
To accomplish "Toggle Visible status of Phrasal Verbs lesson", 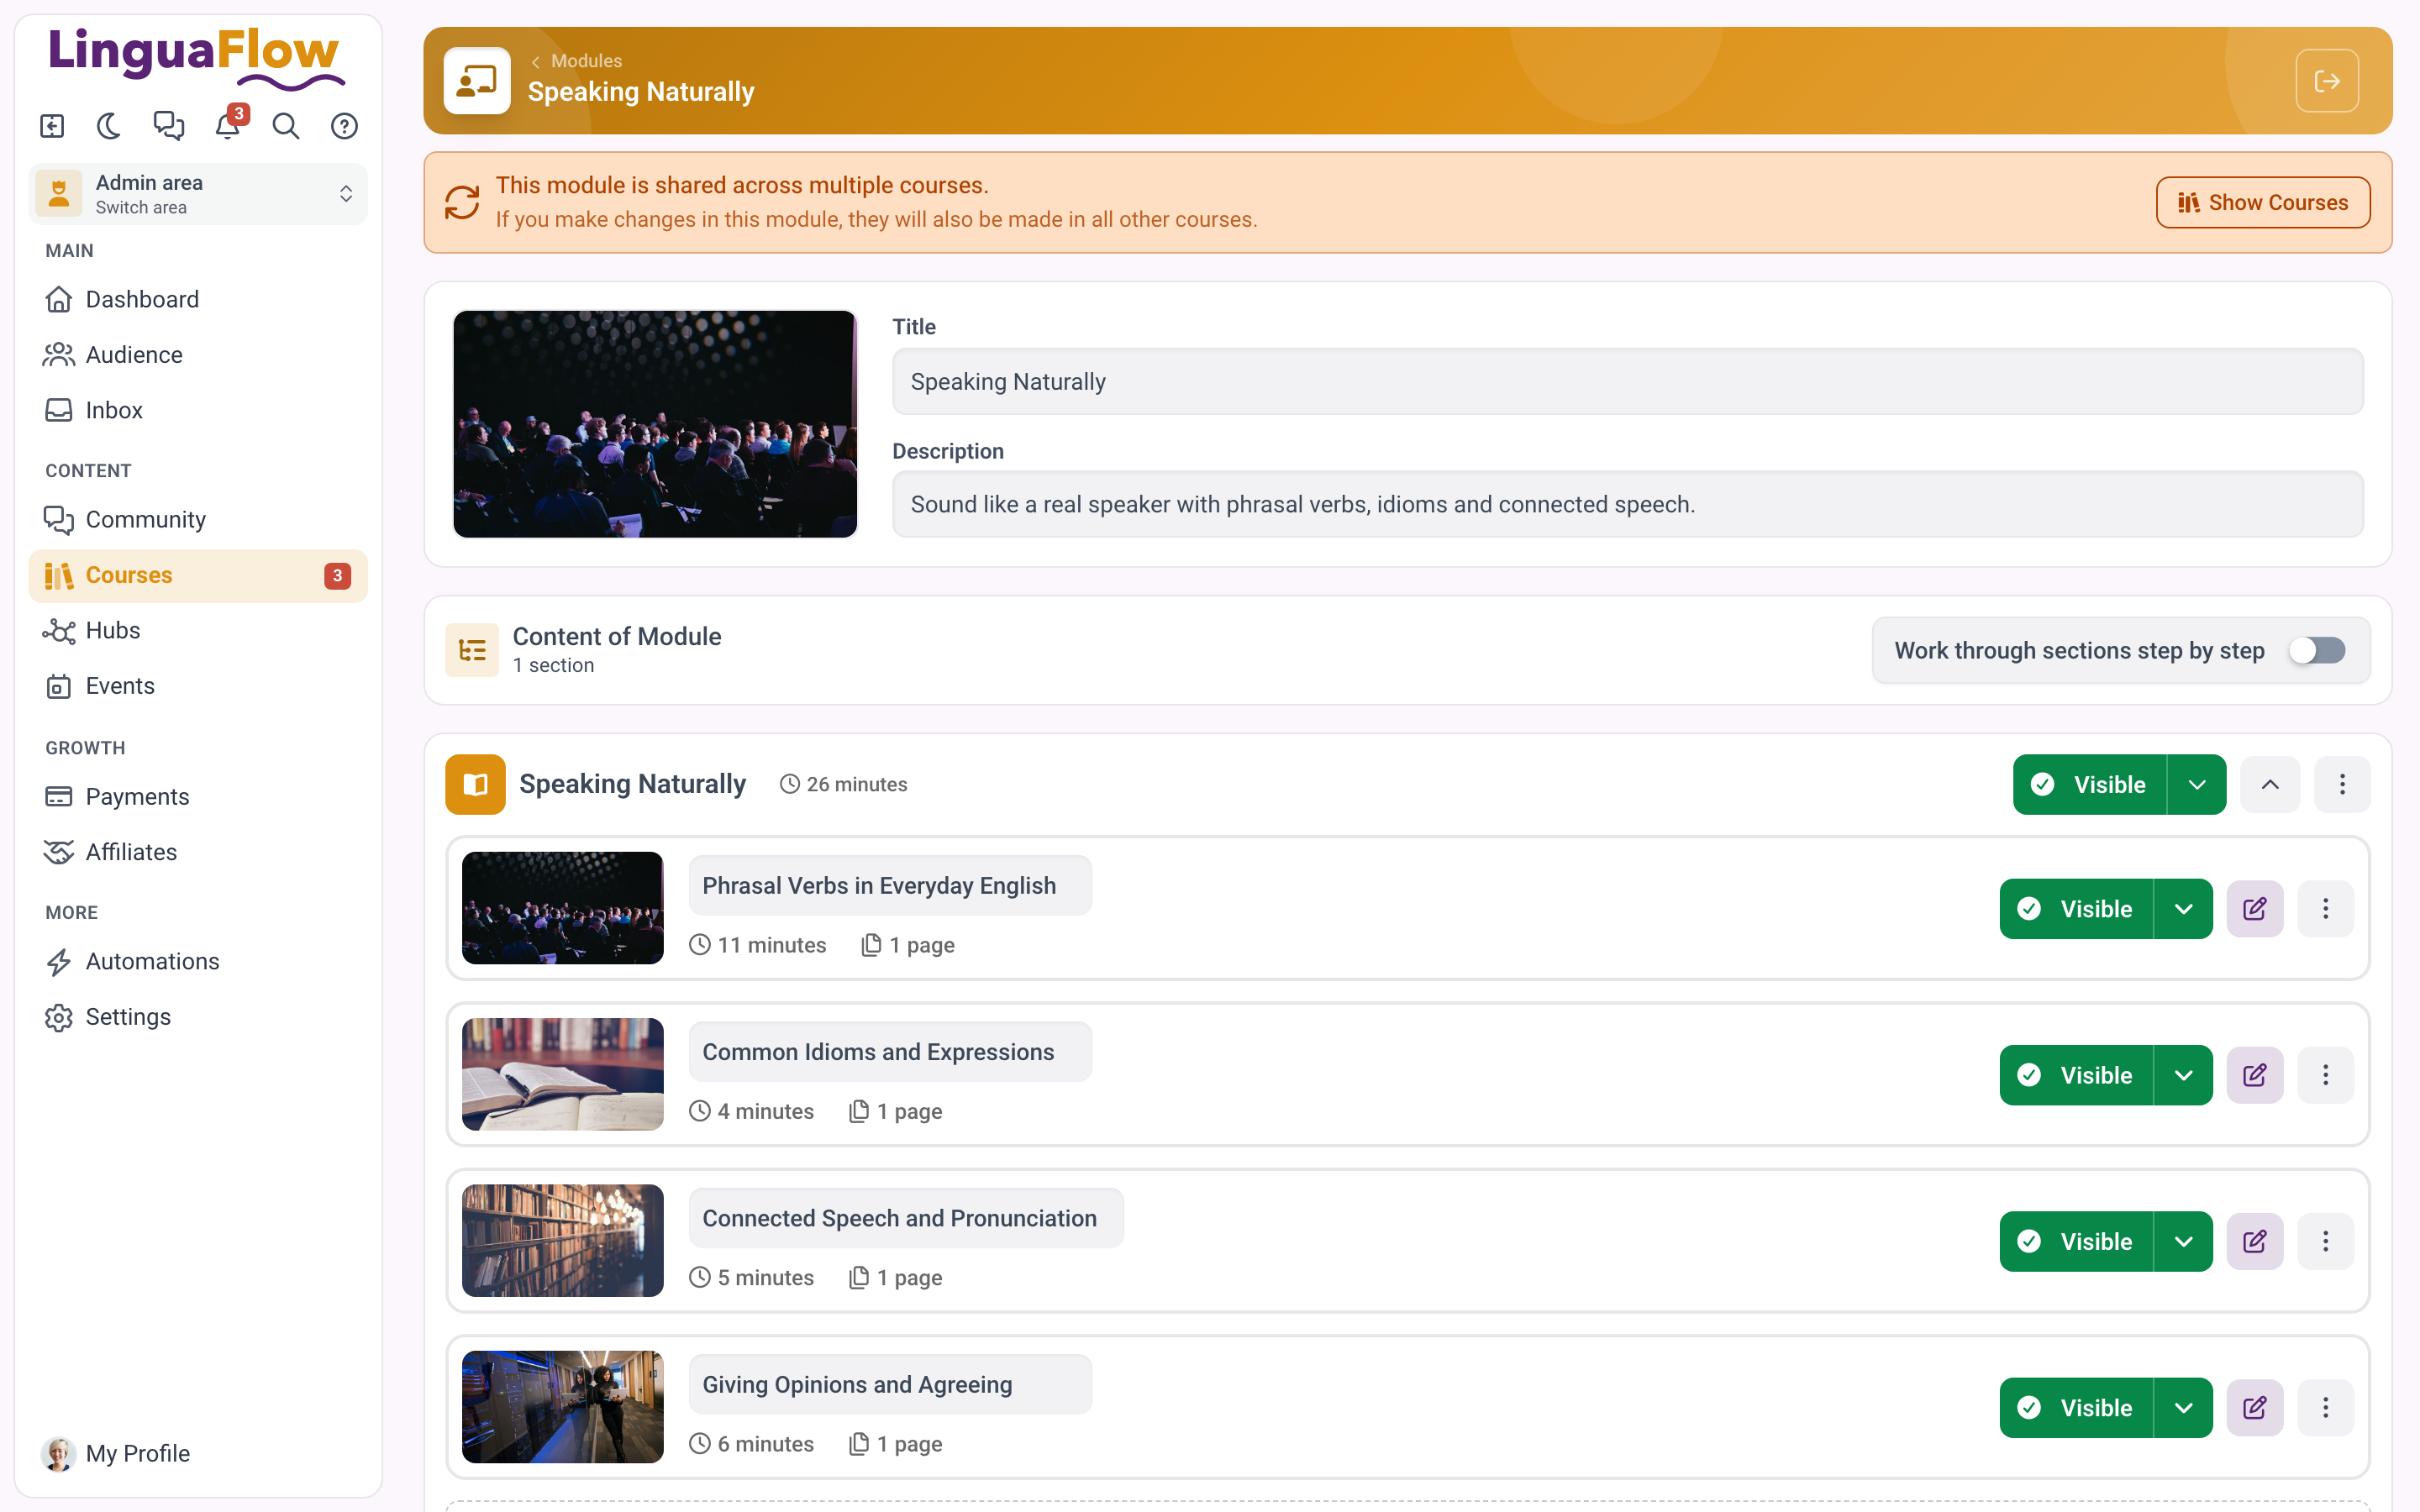I will click(x=2076, y=909).
